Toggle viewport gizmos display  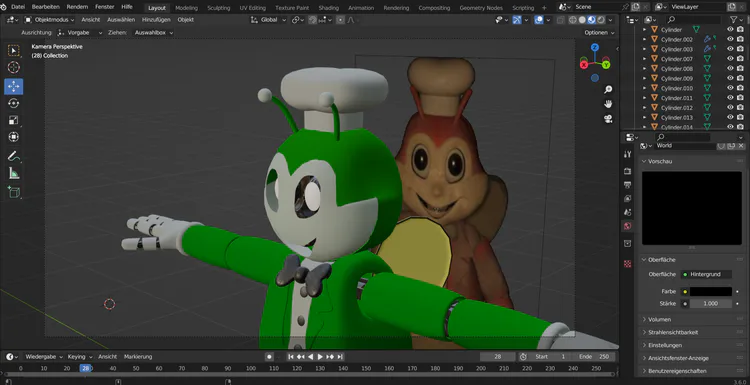coord(517,20)
